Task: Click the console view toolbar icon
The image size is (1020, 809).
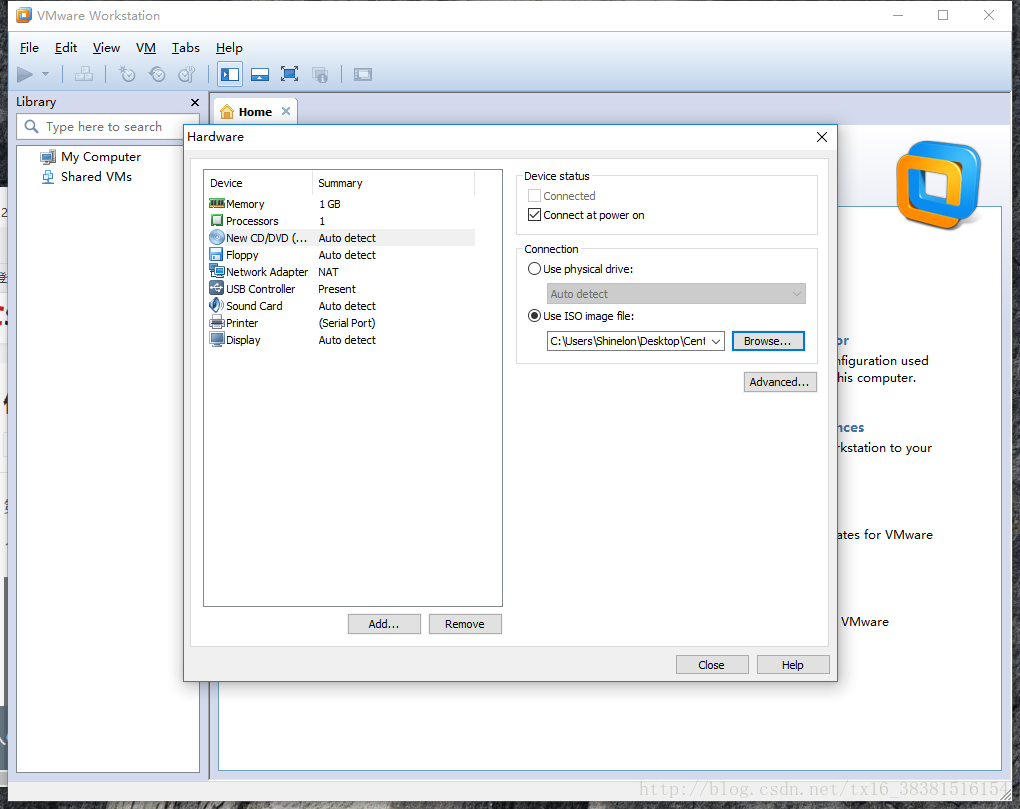Action: click(362, 74)
